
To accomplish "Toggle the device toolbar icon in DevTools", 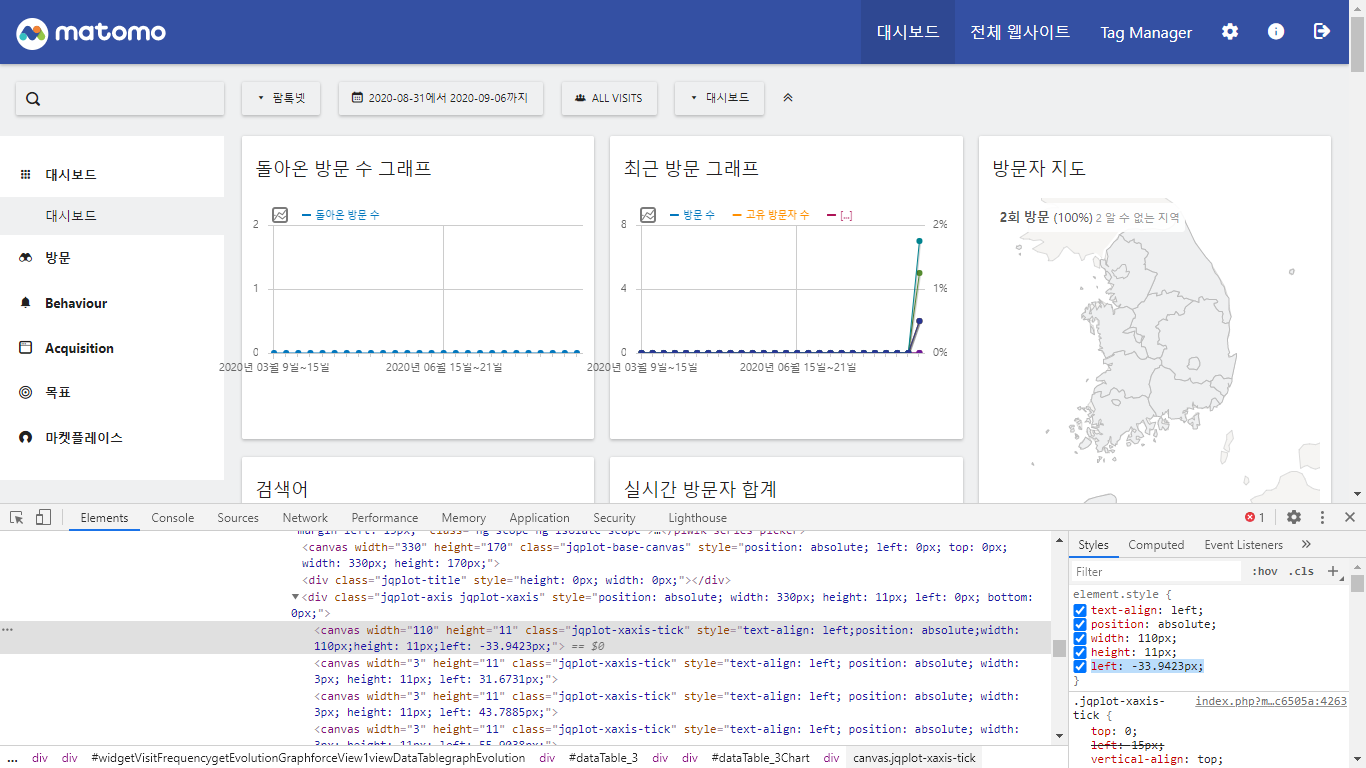I will [x=43, y=517].
